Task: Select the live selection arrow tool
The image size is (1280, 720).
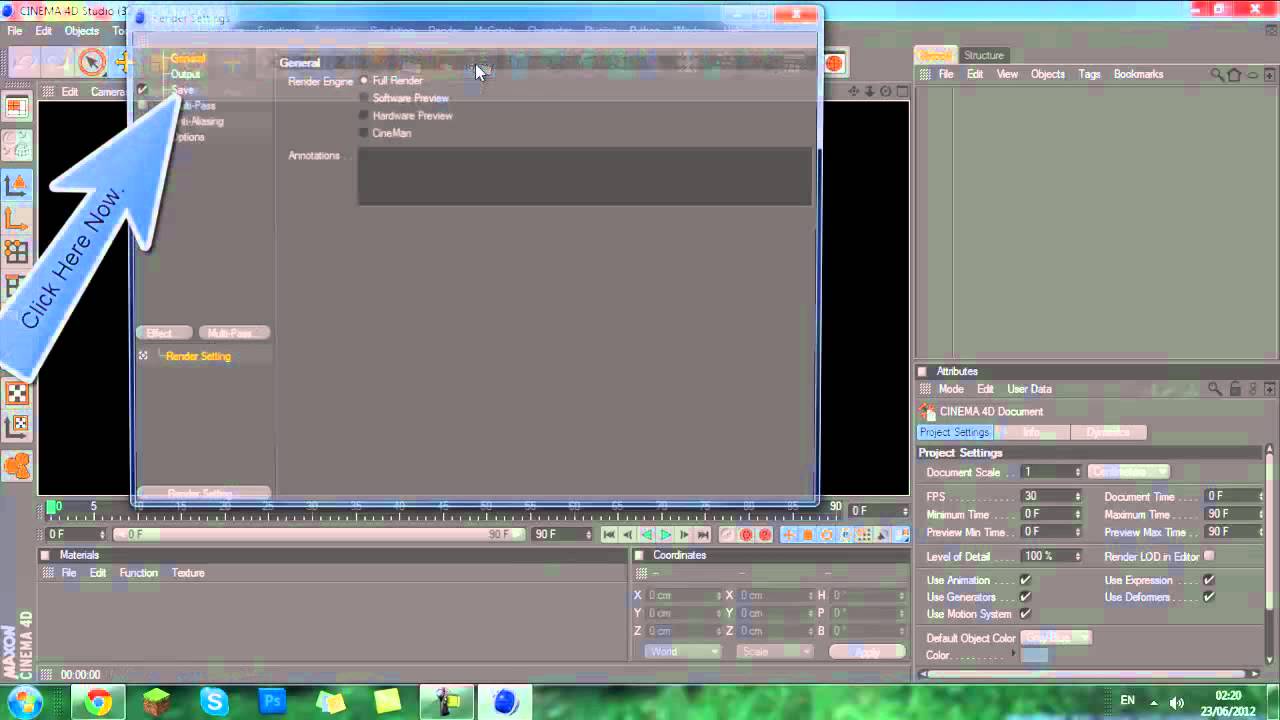Action: (x=92, y=62)
